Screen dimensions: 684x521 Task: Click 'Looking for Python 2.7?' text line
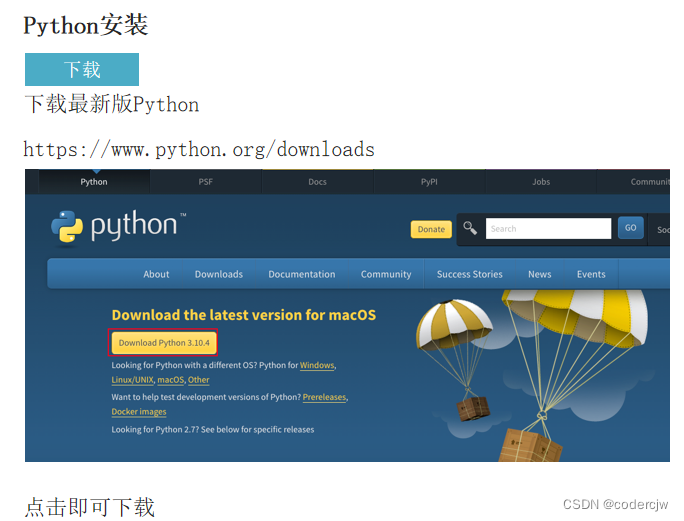click(x=212, y=429)
